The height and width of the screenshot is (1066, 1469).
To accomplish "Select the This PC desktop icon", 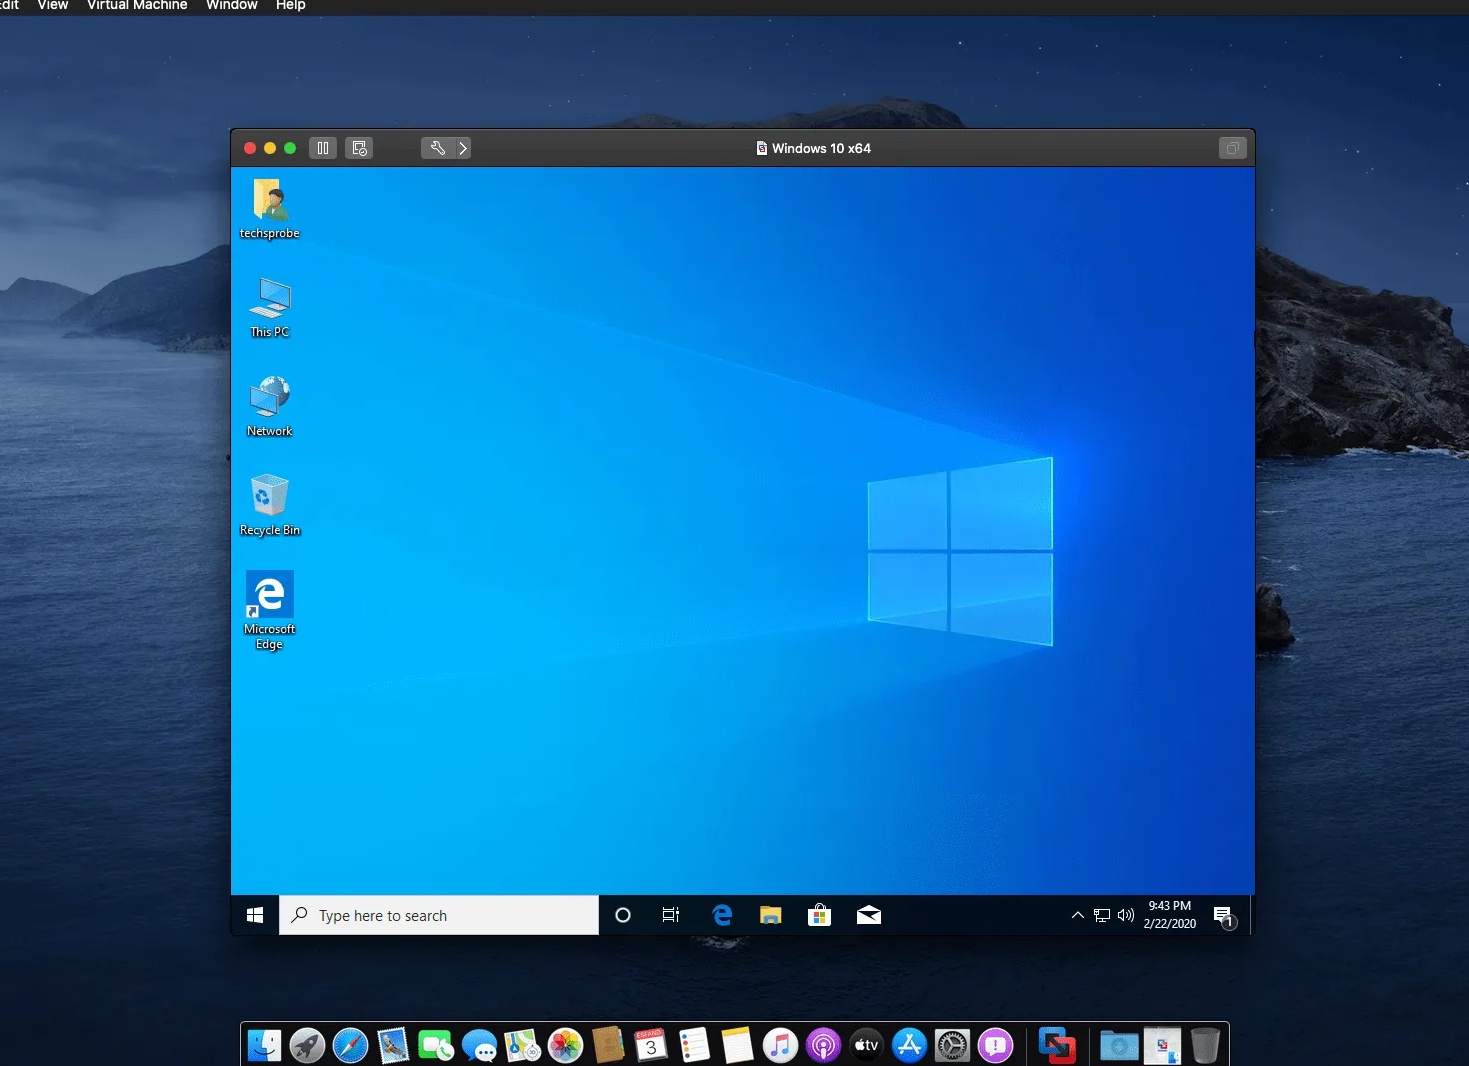I will (270, 308).
